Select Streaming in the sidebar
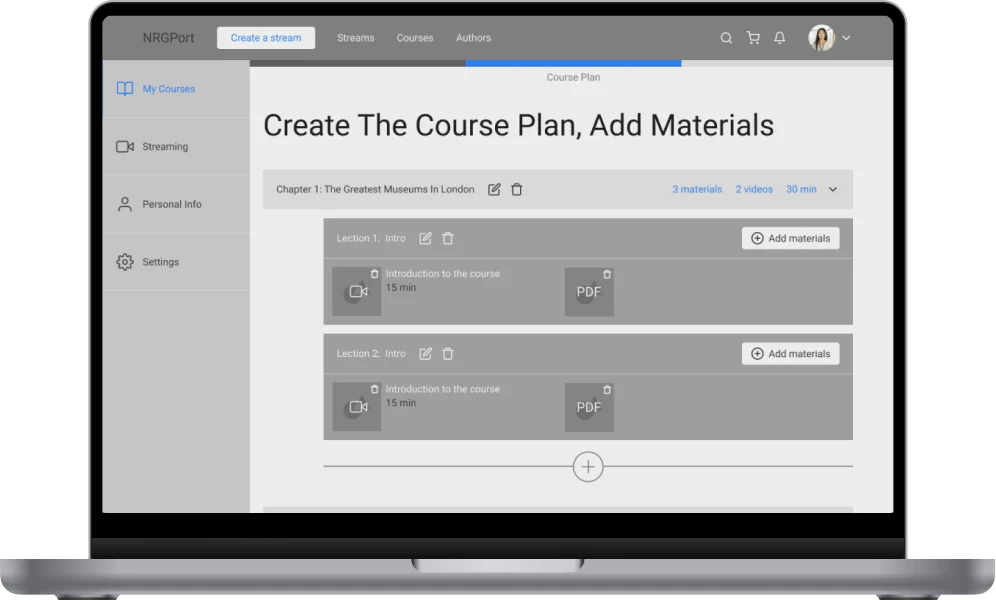This screenshot has width=996, height=600. [176, 147]
